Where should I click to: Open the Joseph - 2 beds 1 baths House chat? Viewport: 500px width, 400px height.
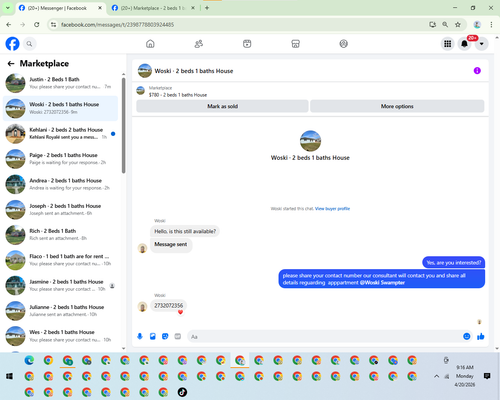tap(61, 209)
